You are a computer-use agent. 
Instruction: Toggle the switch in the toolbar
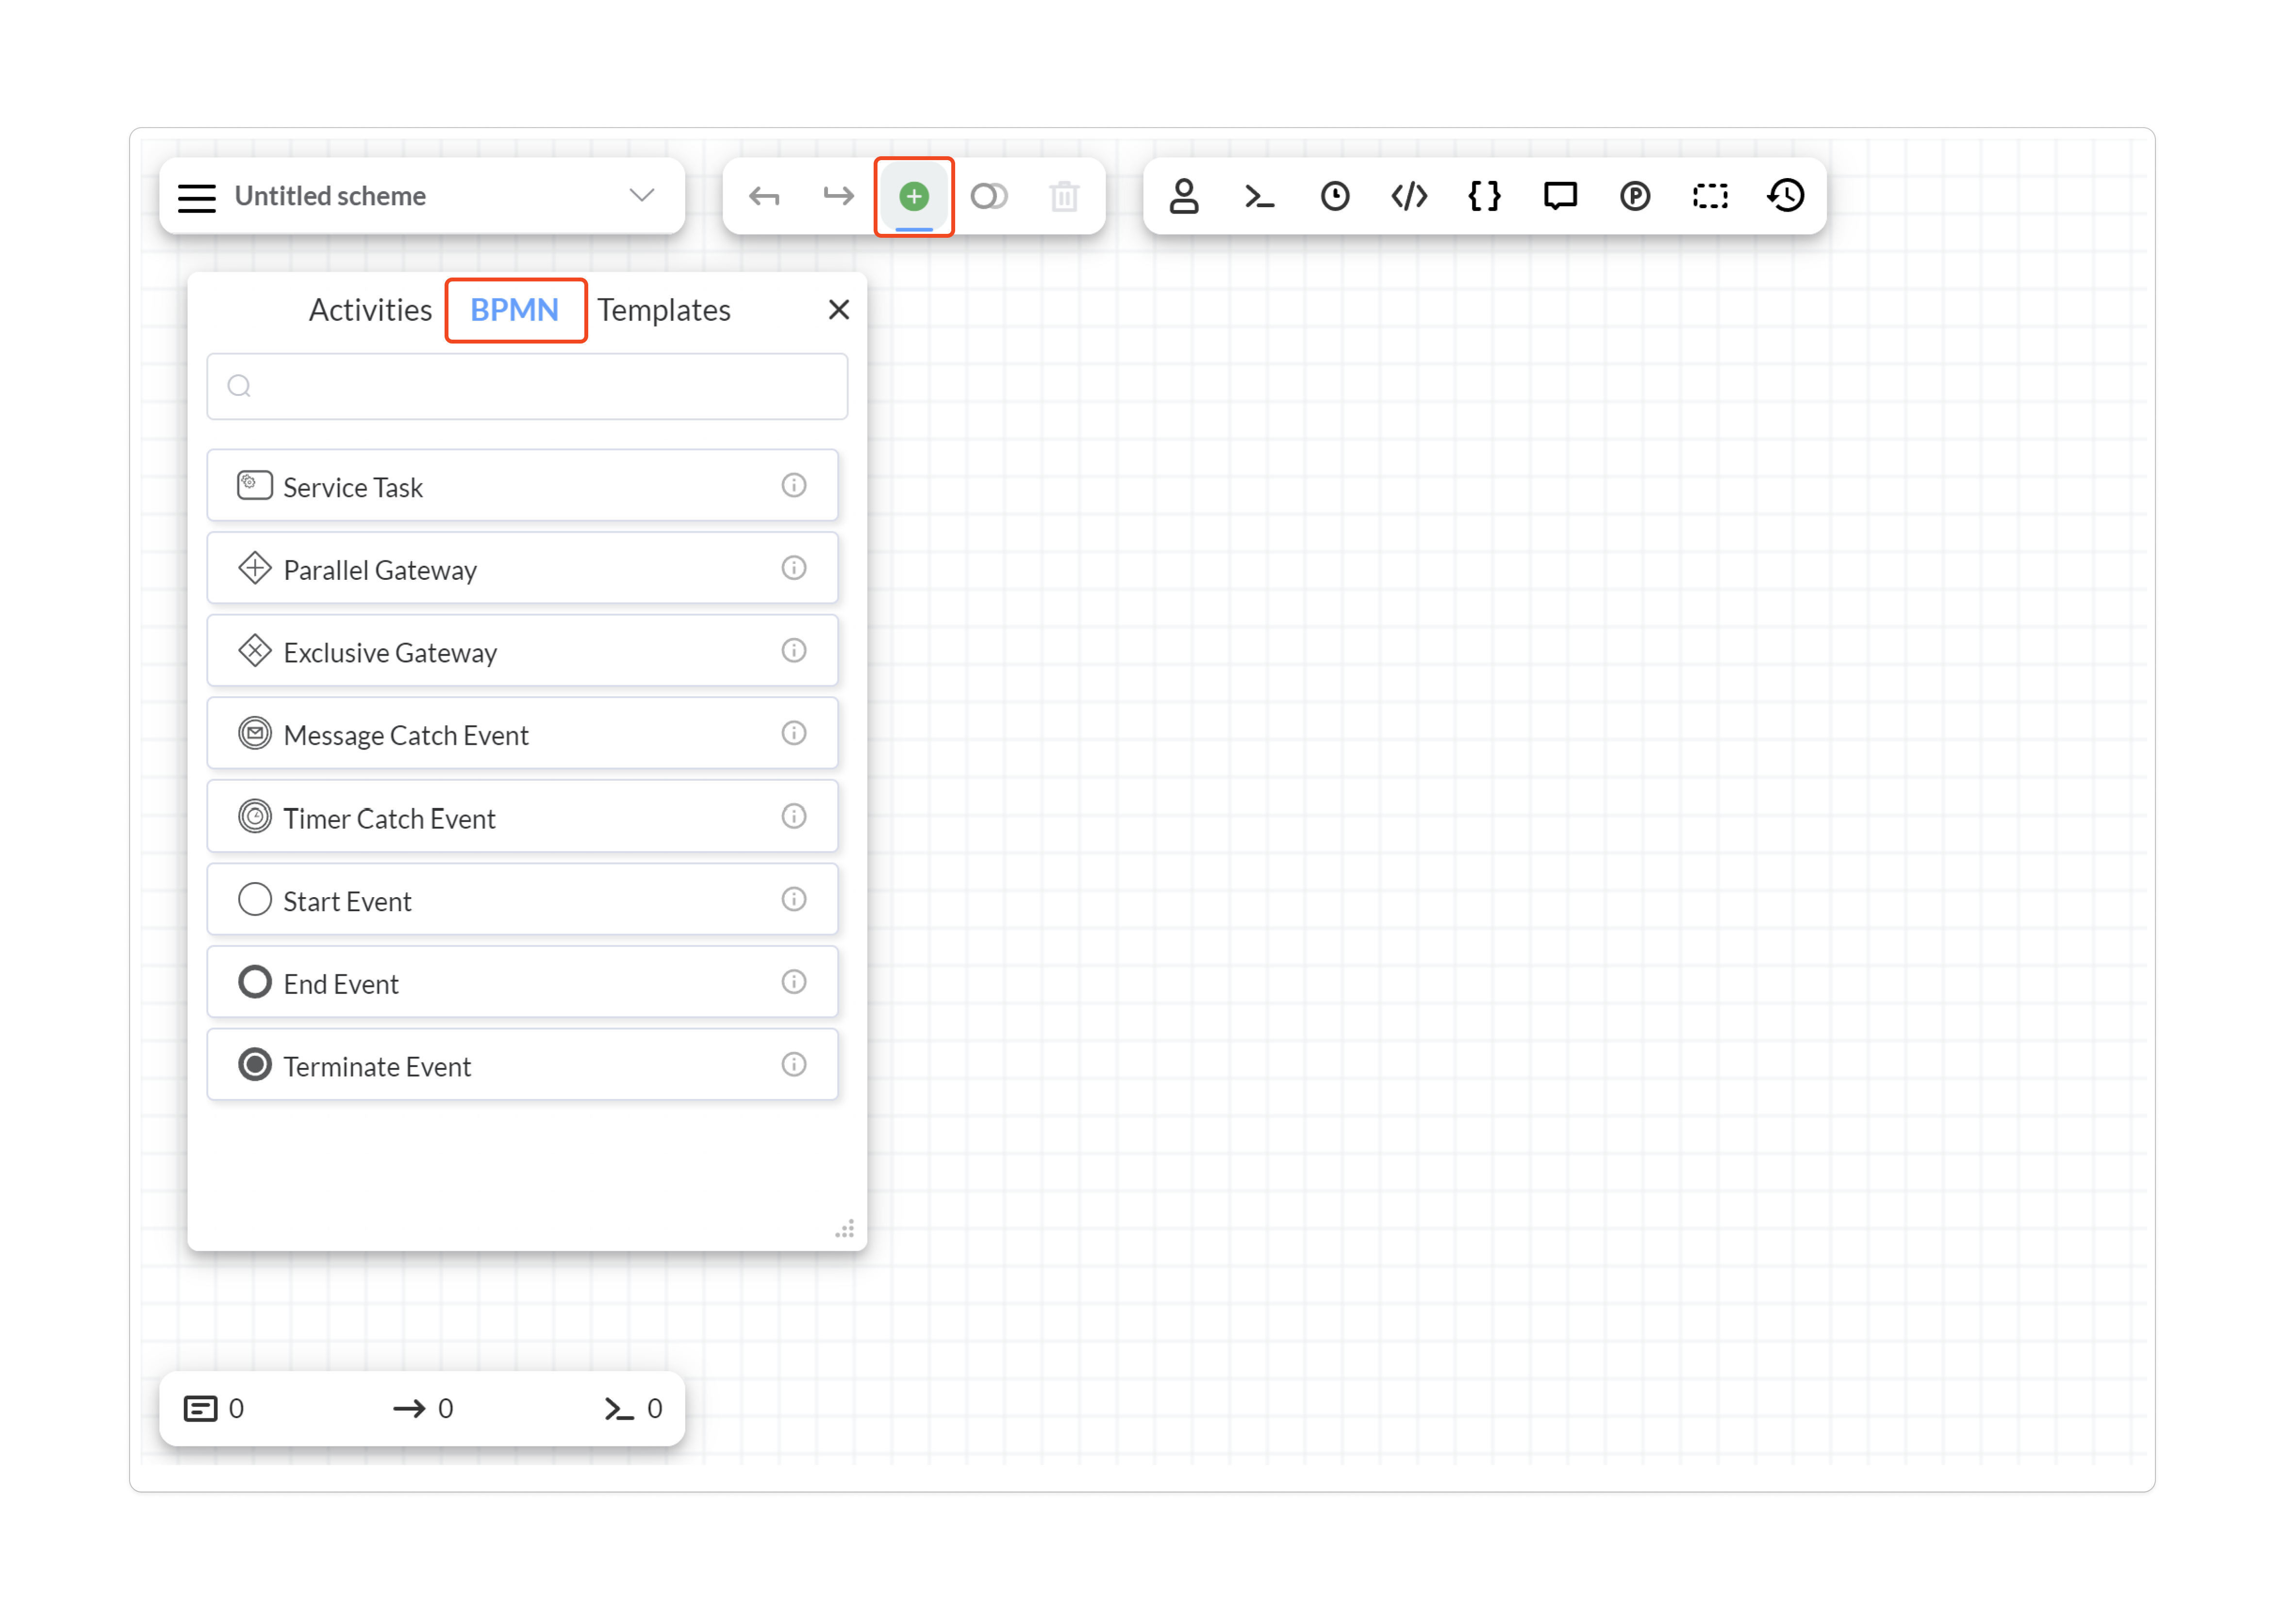[989, 196]
